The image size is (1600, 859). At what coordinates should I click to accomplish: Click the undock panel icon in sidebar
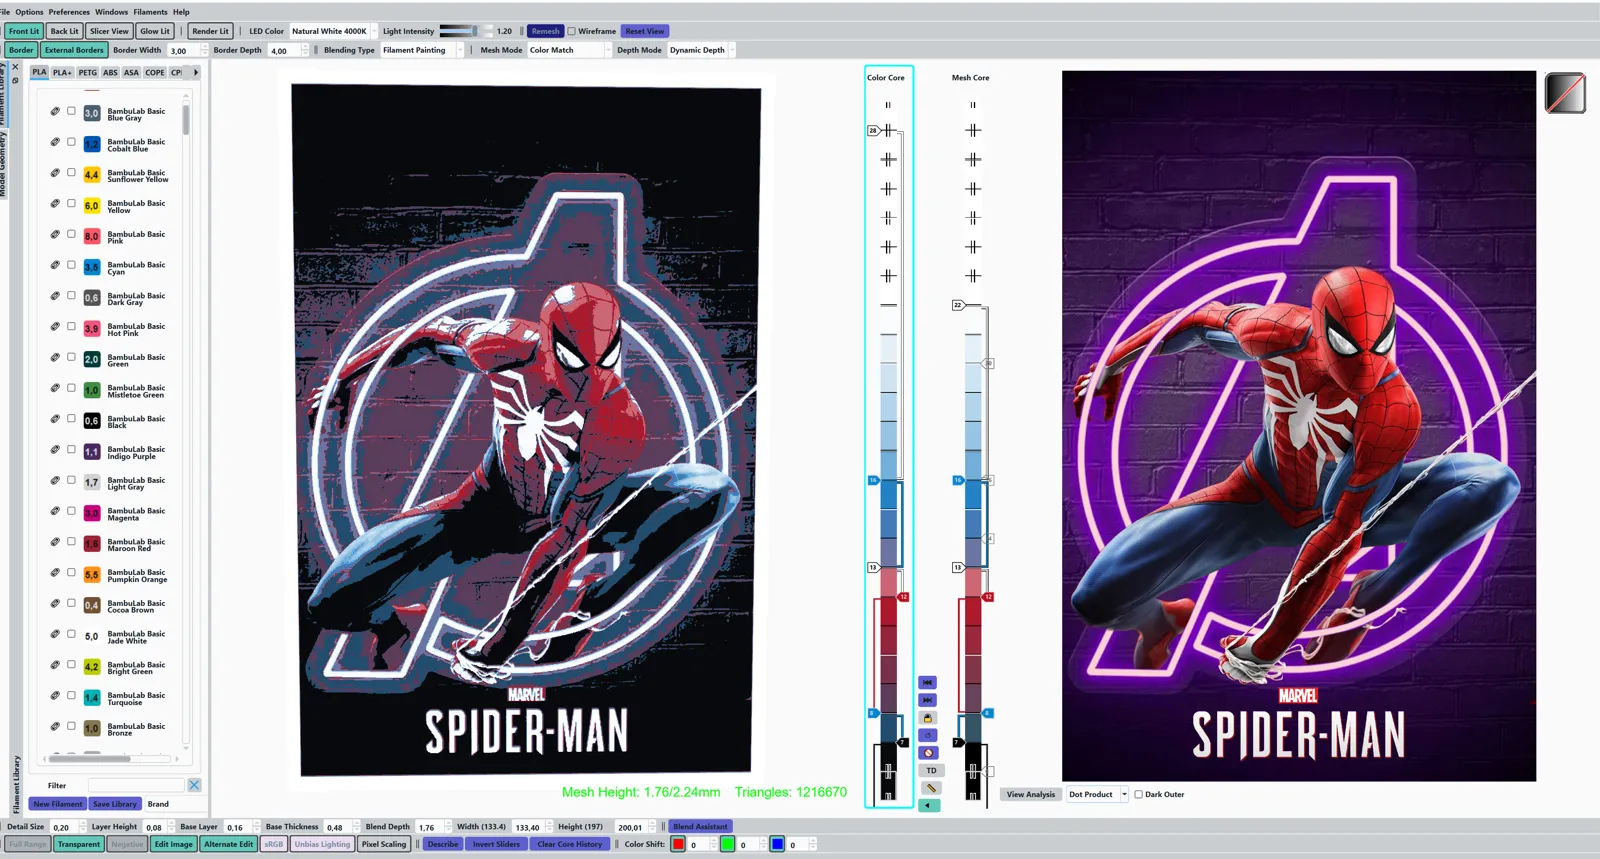tap(15, 80)
